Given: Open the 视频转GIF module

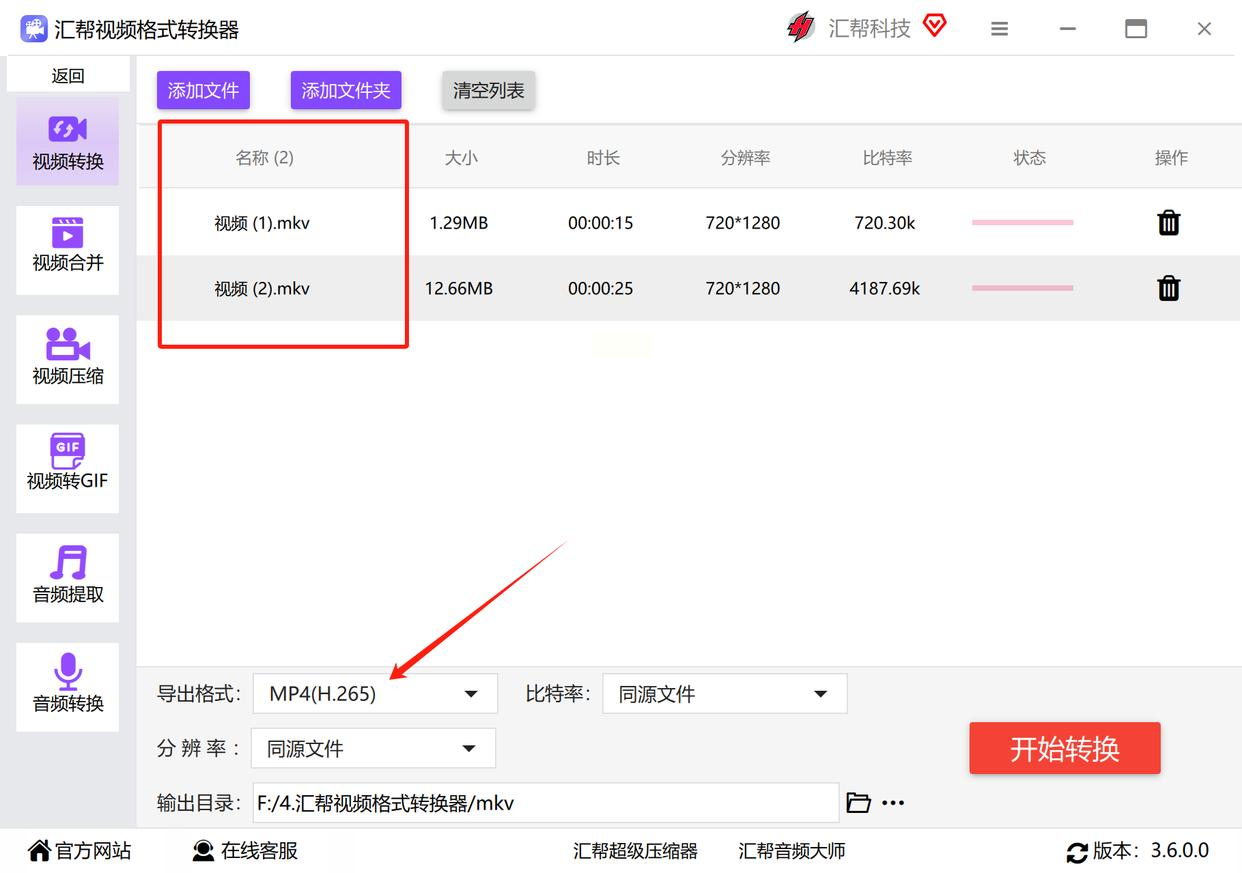Looking at the screenshot, I should coord(67,468).
